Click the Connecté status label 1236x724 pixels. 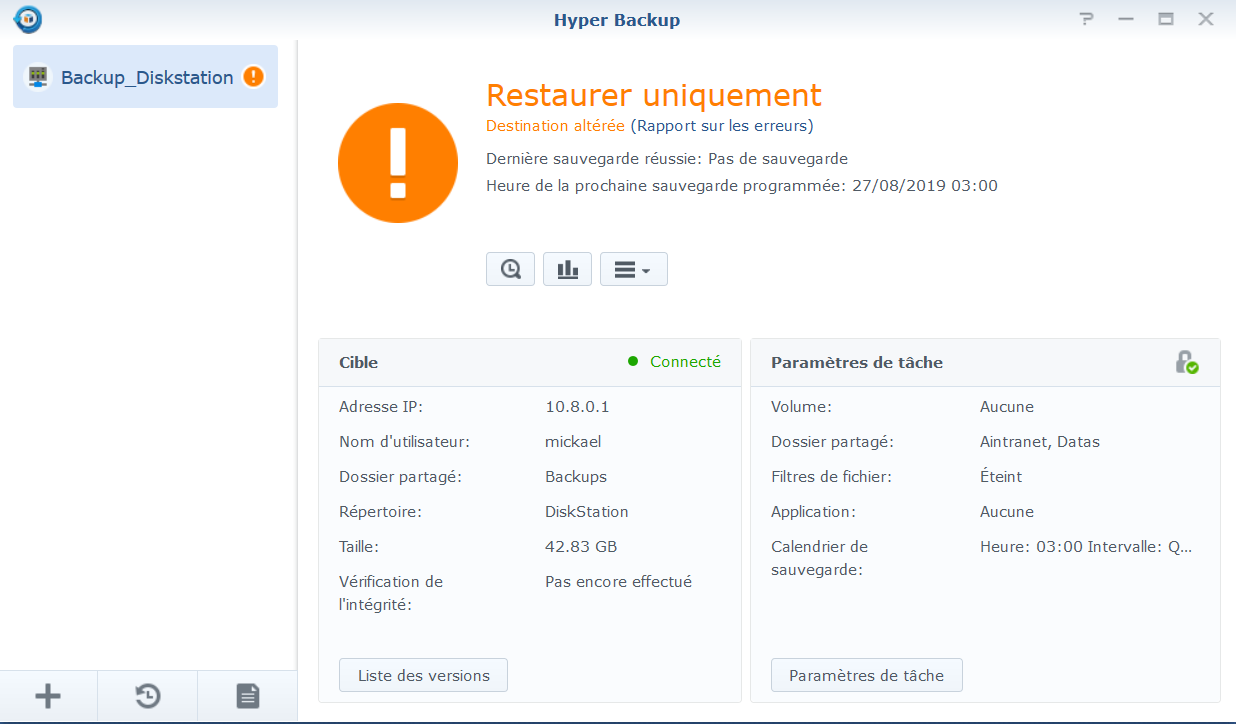685,362
